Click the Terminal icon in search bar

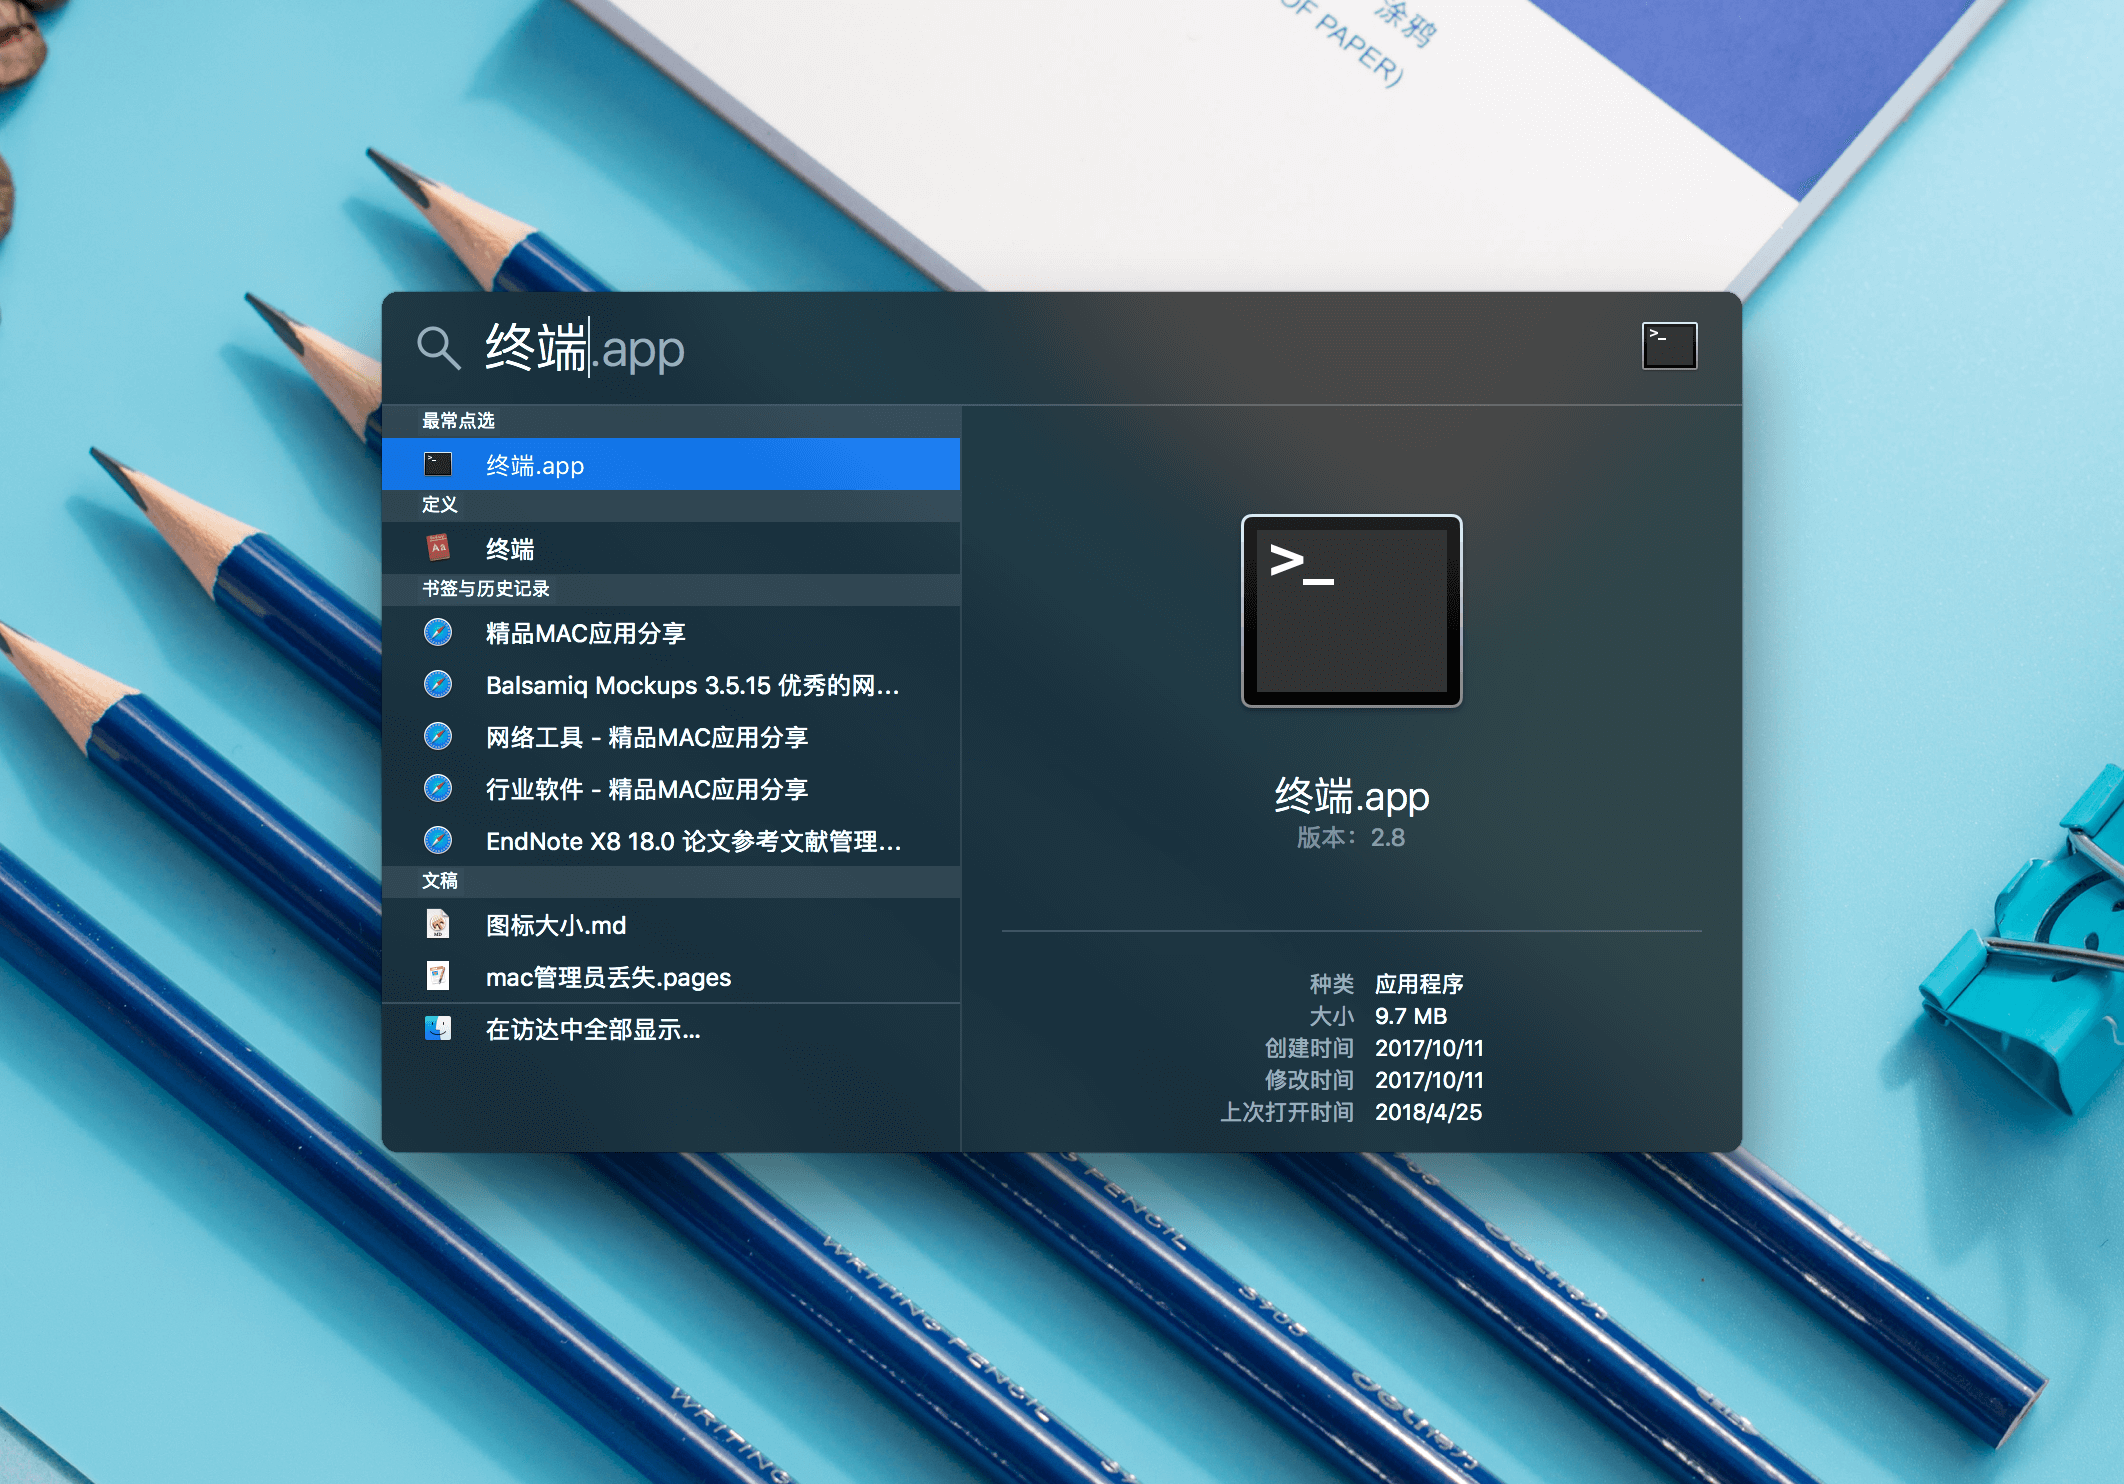pos(1669,346)
